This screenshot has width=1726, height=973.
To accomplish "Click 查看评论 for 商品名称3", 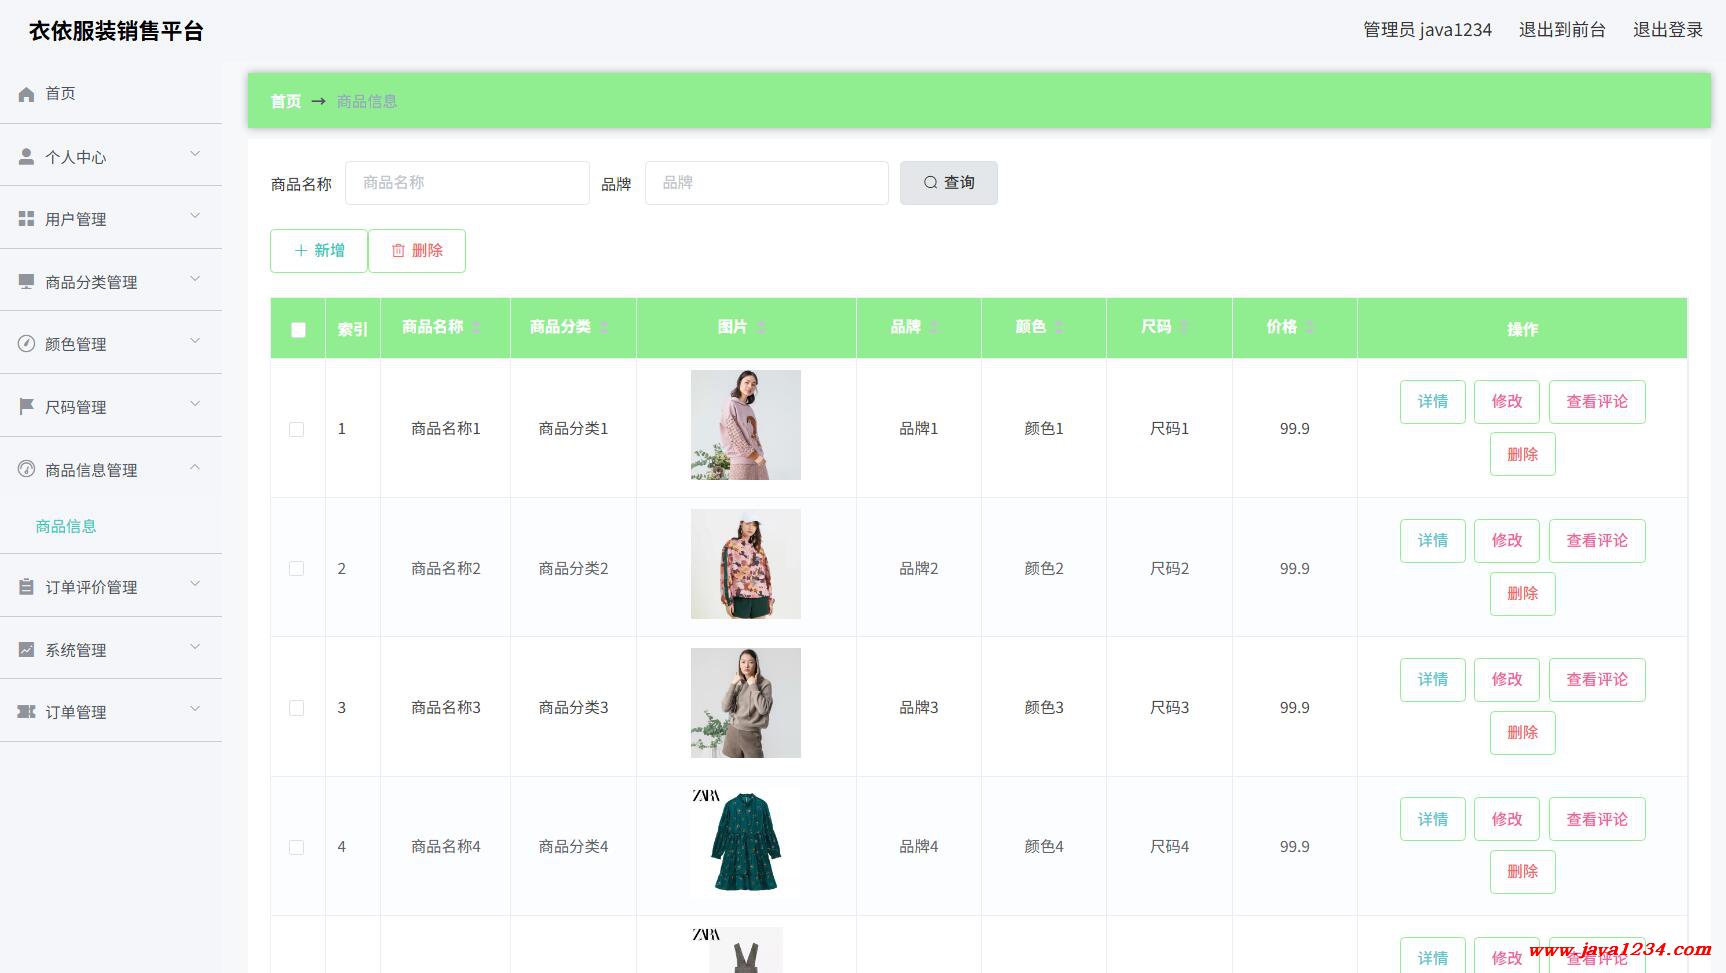I will click(x=1597, y=680).
